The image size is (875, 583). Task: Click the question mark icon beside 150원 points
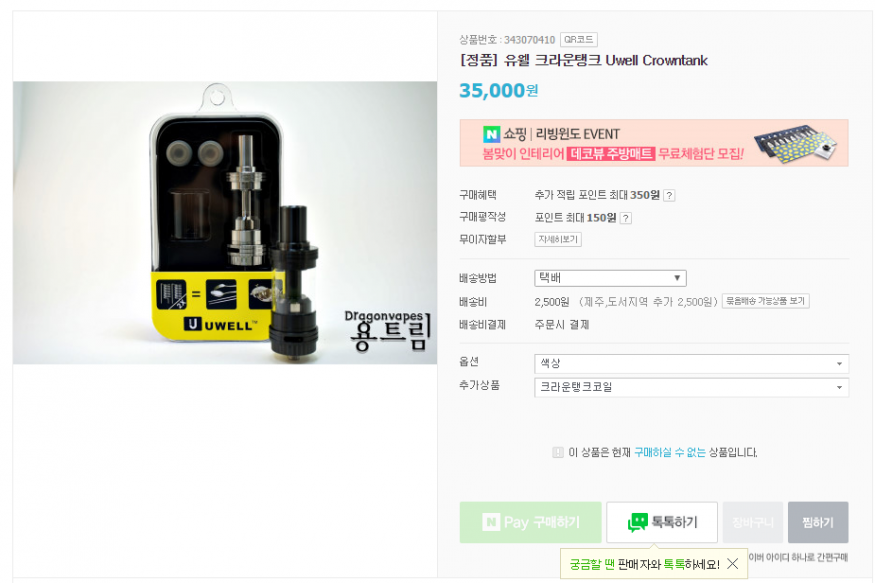pos(626,218)
